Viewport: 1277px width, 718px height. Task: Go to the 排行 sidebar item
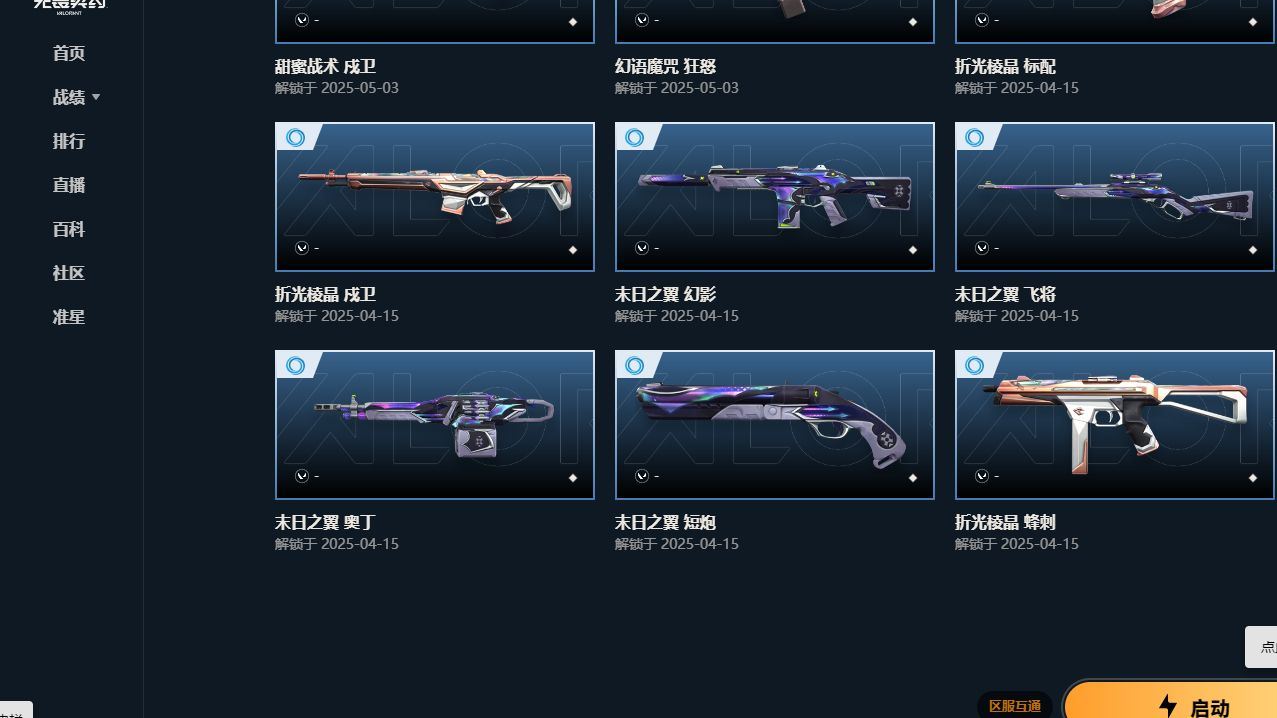69,141
